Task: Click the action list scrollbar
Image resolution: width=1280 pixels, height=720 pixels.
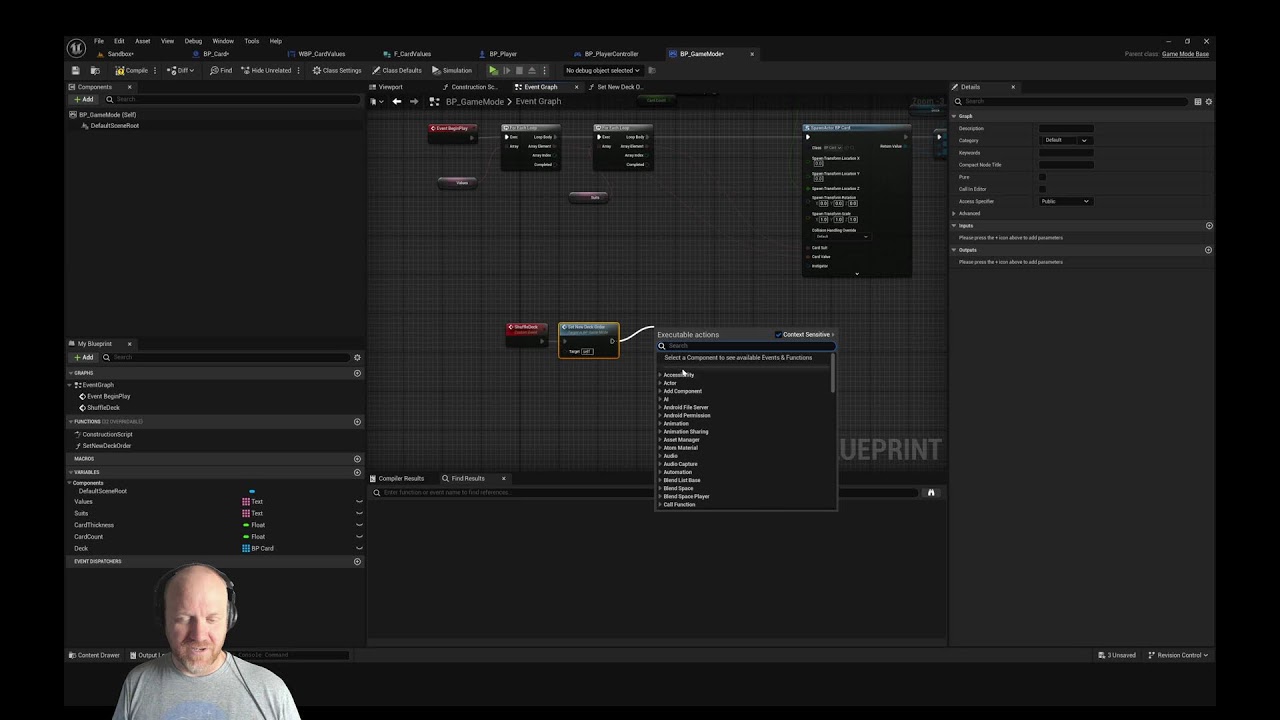Action: pyautogui.click(x=832, y=374)
